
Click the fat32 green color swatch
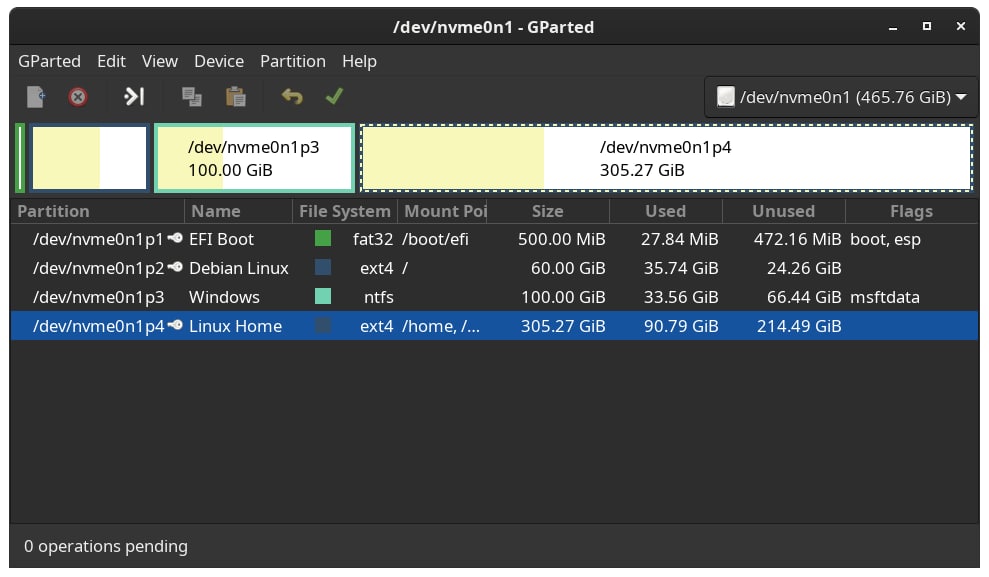click(x=323, y=238)
